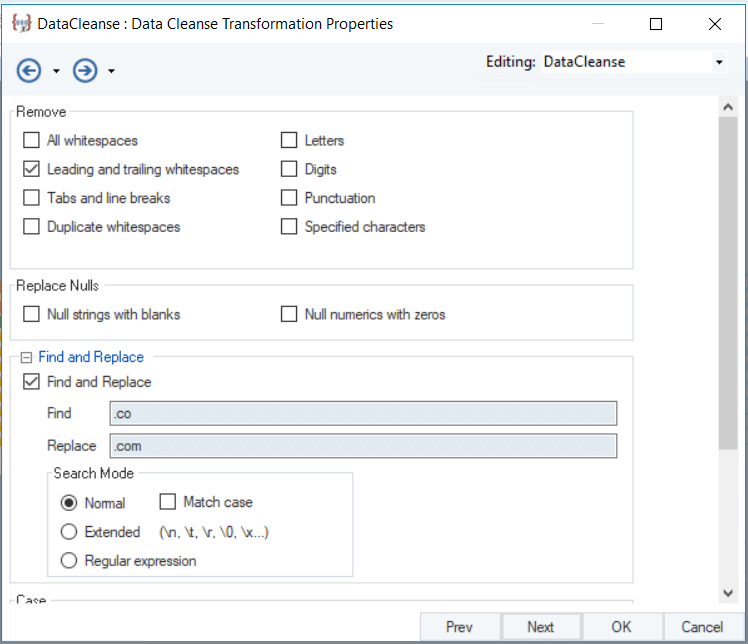Click the back navigation arrow icon
748x644 pixels.
pos(29,71)
